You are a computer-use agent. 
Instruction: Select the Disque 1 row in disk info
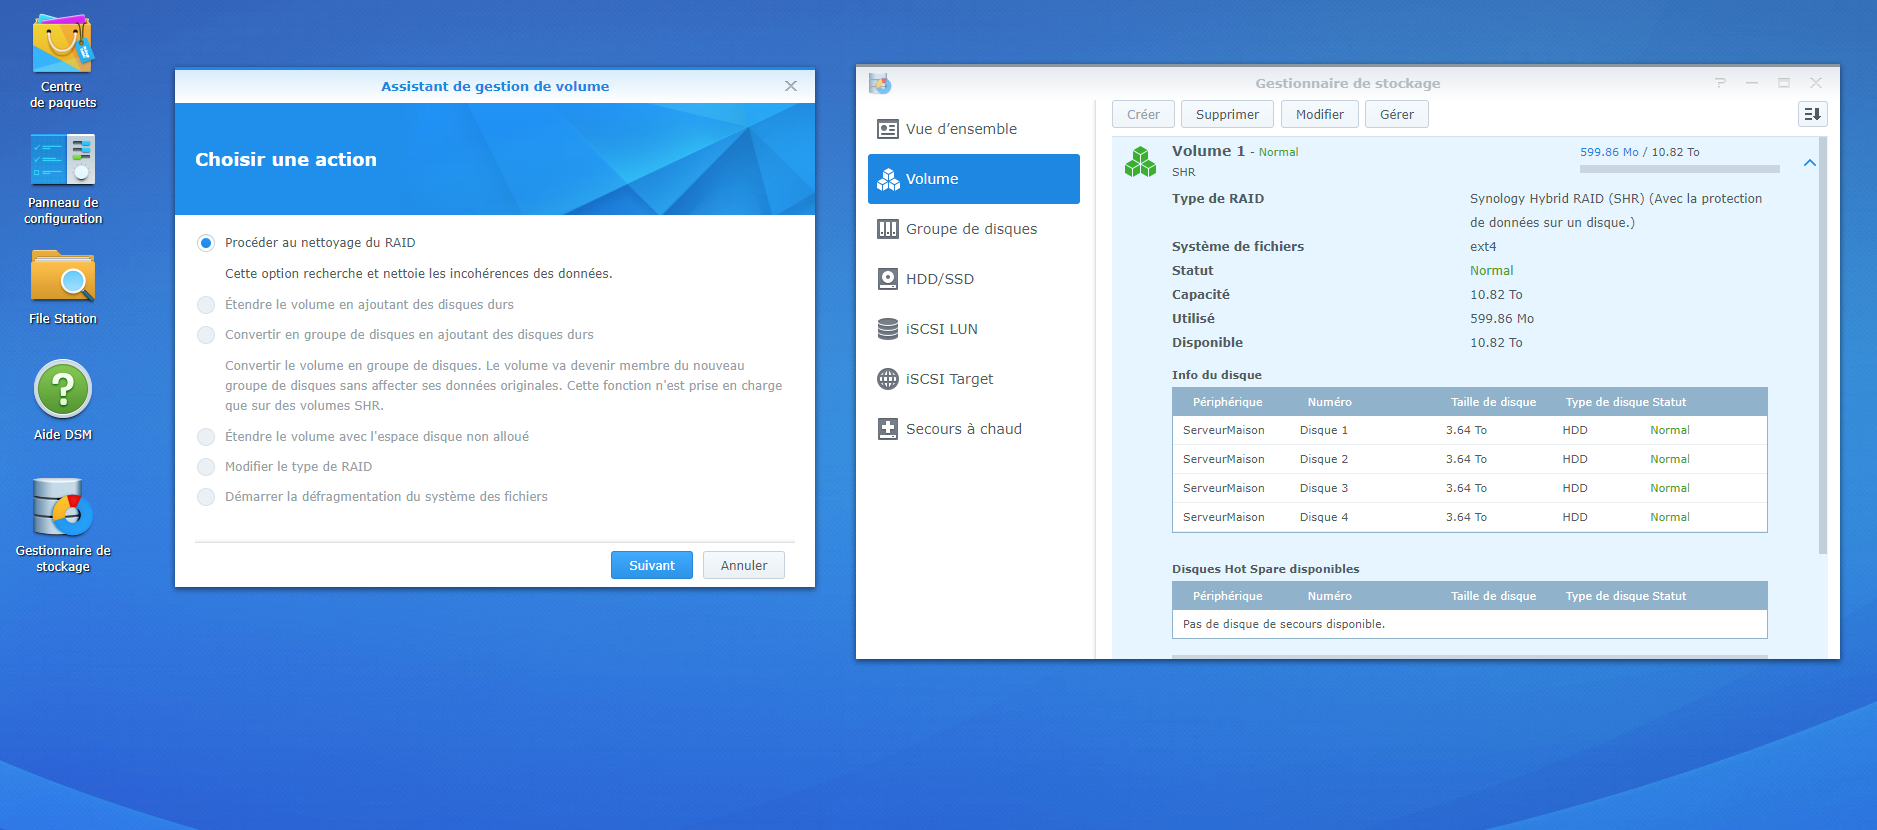pos(1470,430)
